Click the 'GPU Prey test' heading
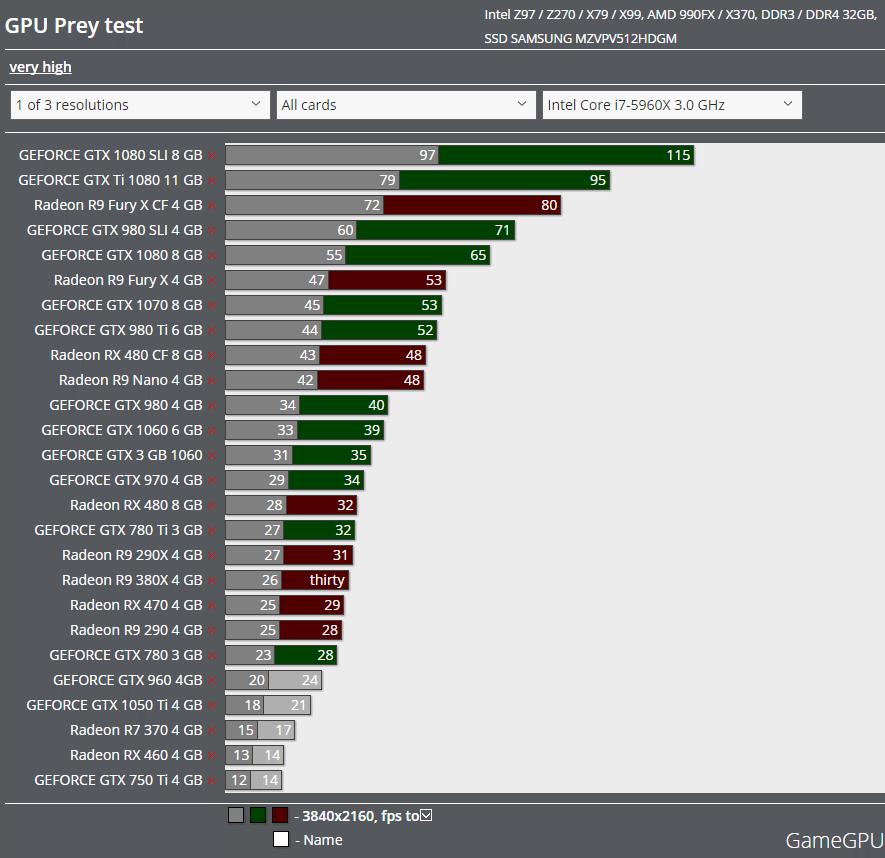Viewport: 885px width, 858px height. (x=74, y=26)
